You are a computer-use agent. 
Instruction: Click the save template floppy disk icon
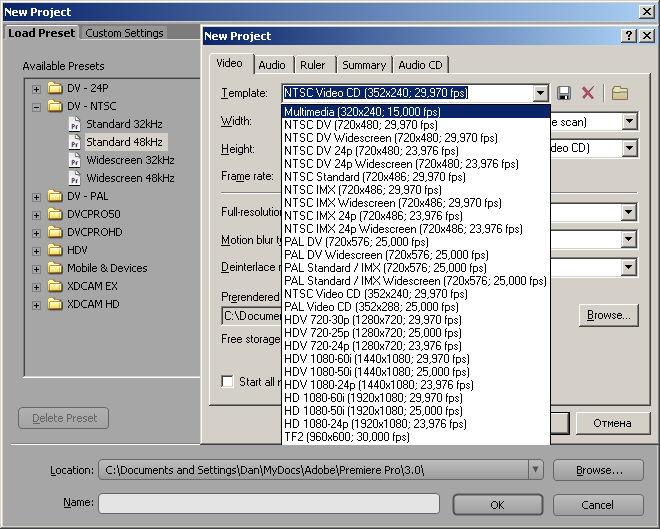[565, 93]
